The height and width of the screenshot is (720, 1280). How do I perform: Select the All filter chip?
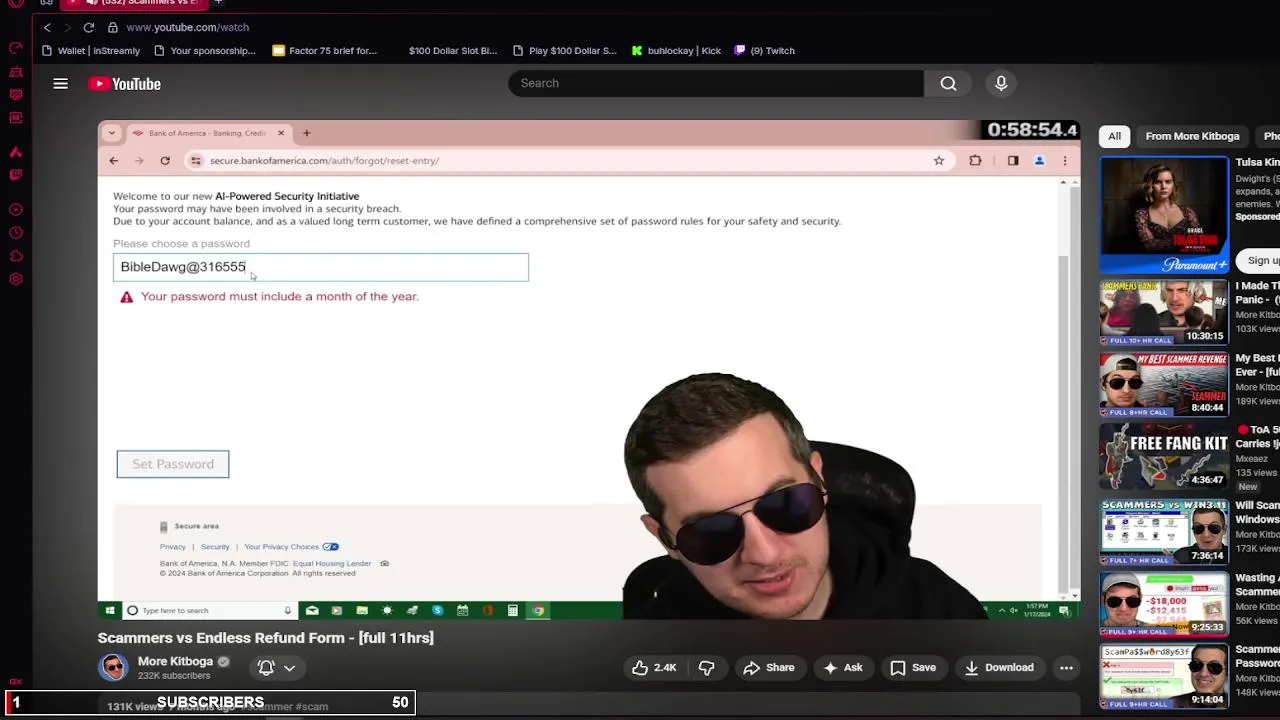(1114, 136)
